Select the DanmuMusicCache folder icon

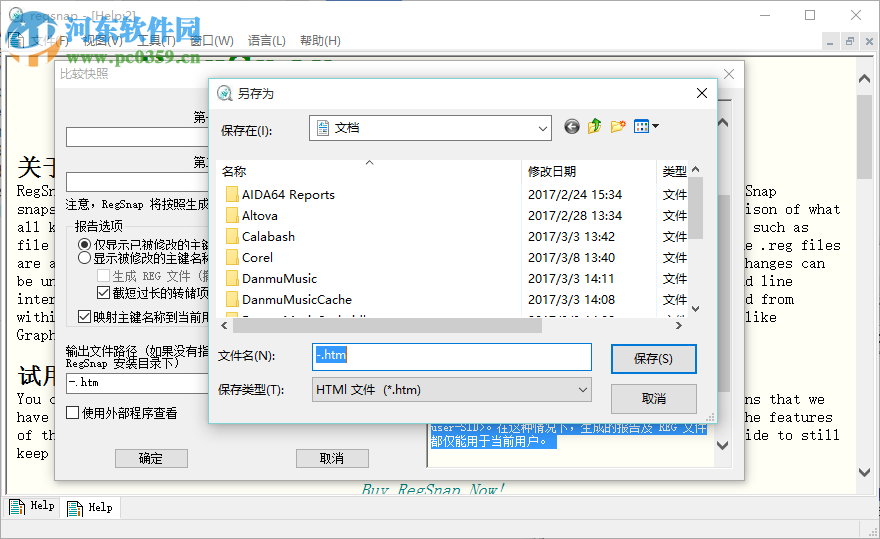point(232,299)
